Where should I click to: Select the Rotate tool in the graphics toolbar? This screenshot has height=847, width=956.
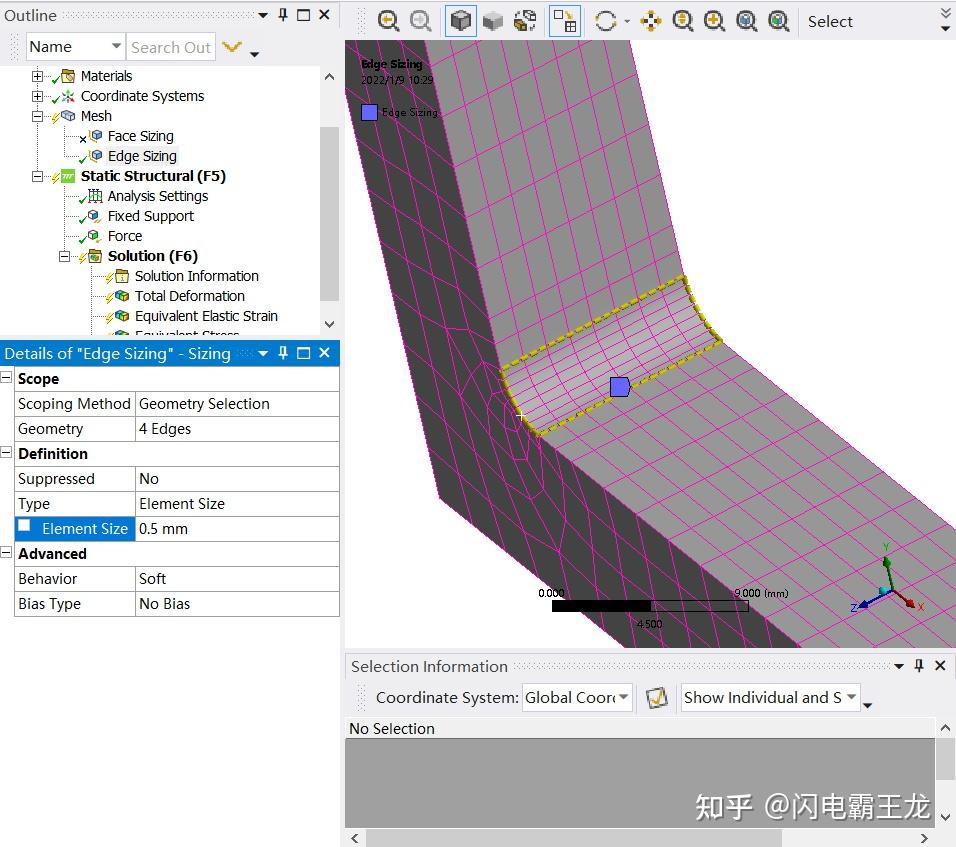(605, 20)
